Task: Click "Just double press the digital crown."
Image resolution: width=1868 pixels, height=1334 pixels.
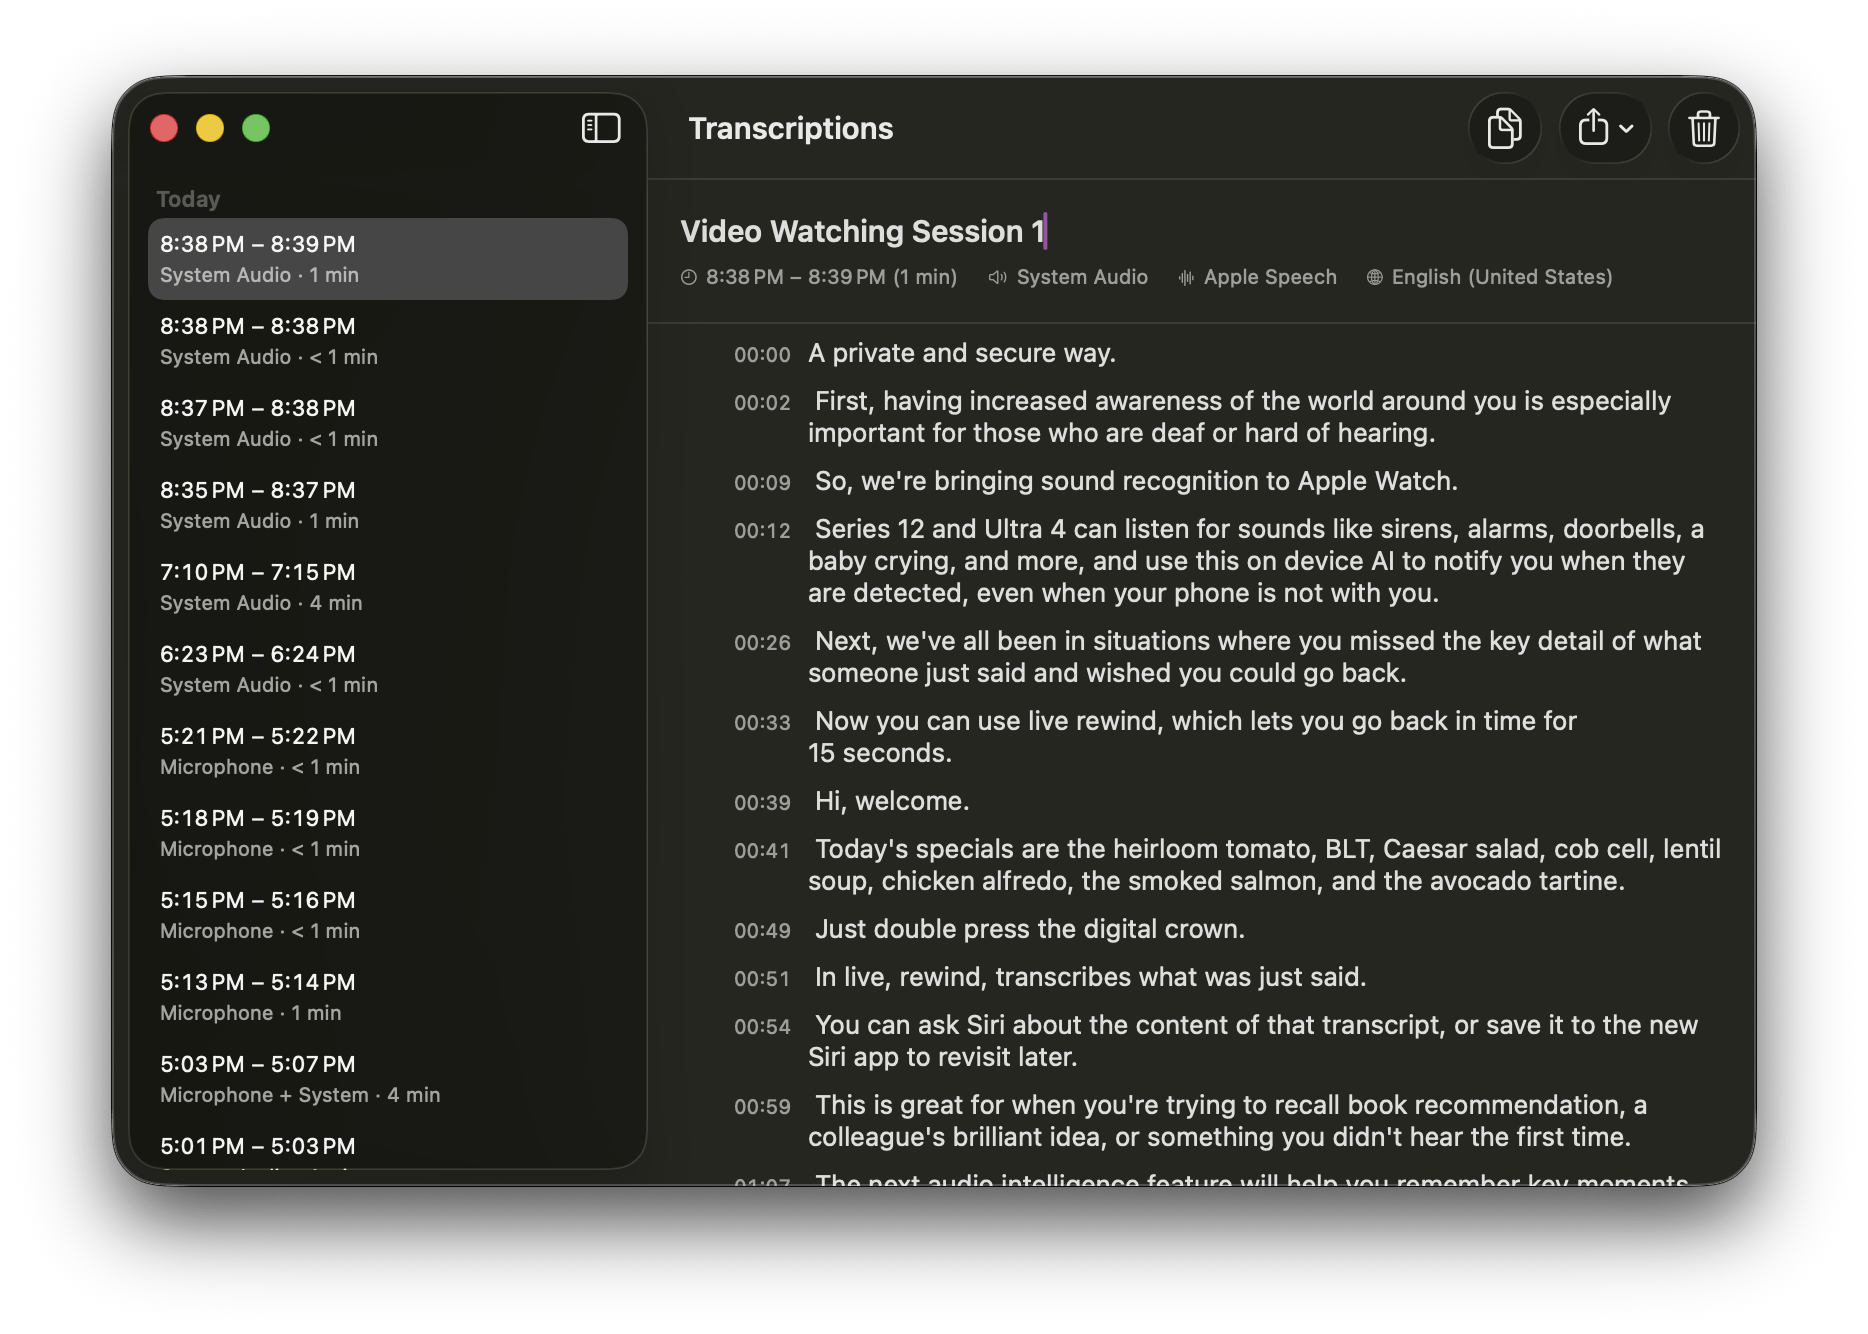Action: pos(1030,929)
